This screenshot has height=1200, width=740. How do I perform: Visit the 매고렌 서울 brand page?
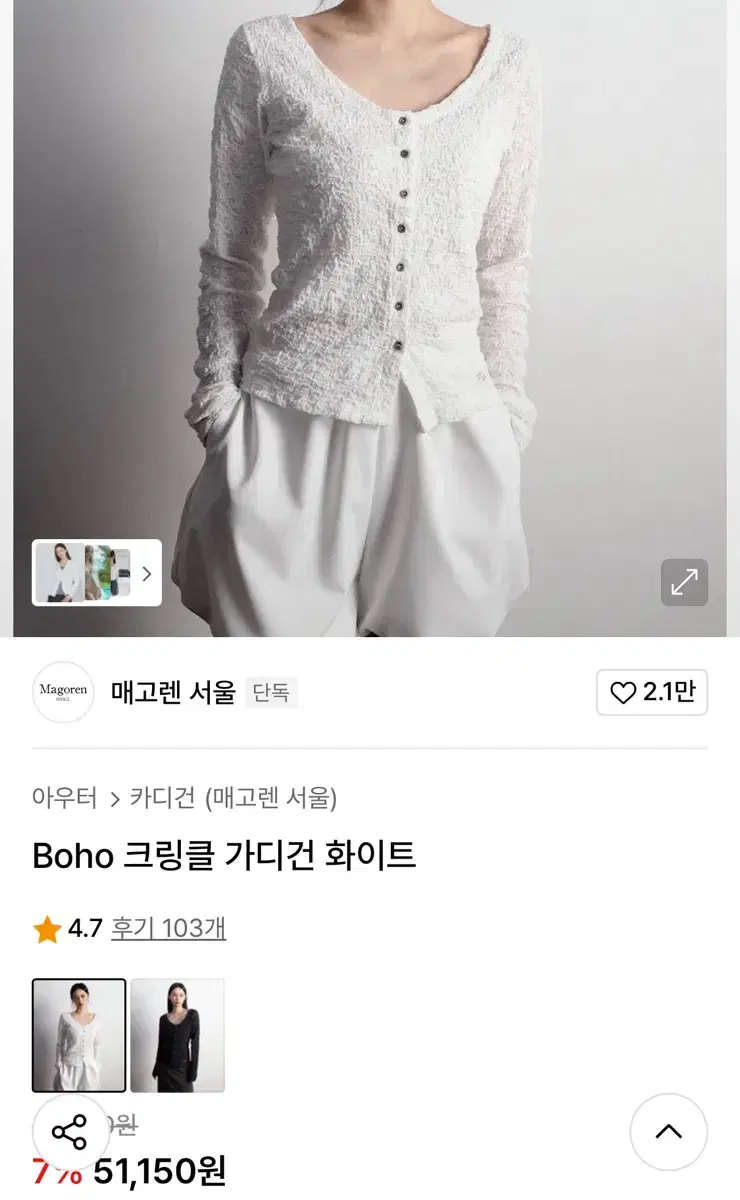tap(173, 692)
